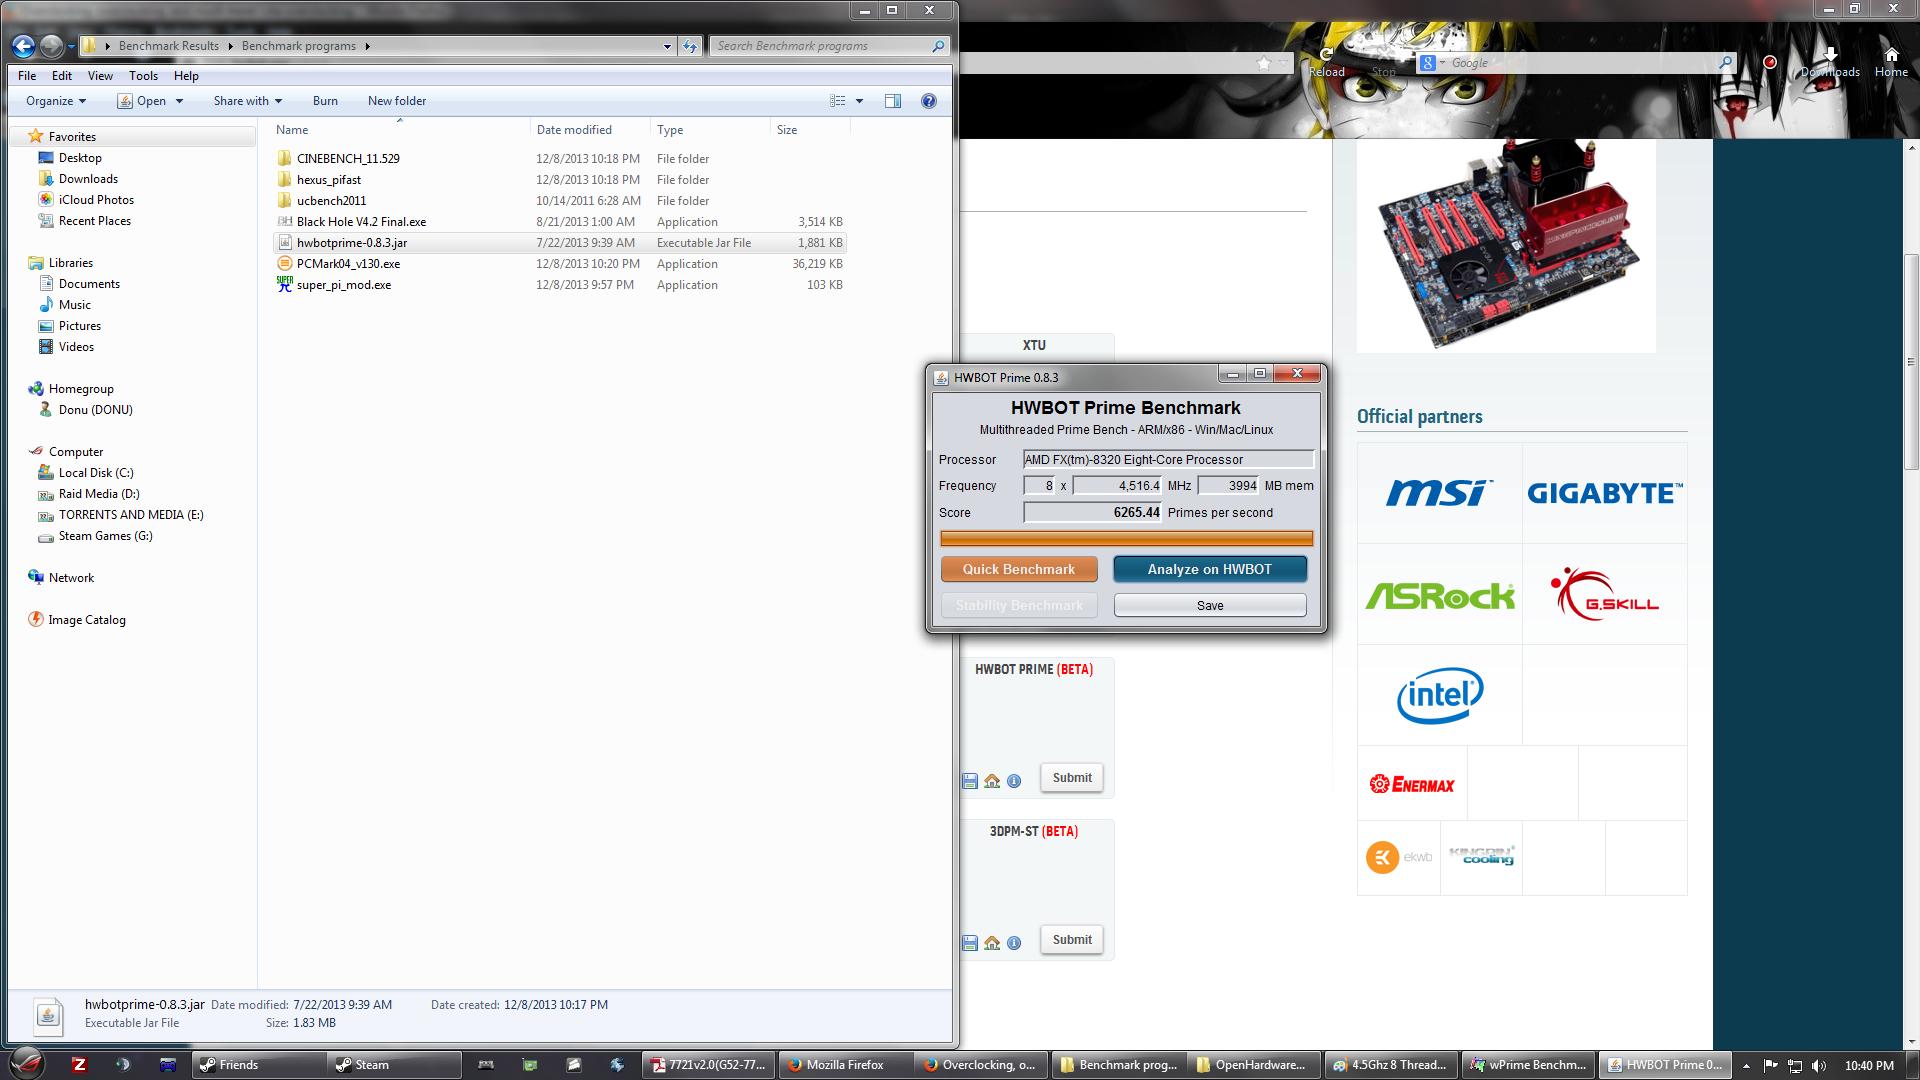Image resolution: width=1920 pixels, height=1080 pixels.
Task: Open the ROG start orb
Action: point(28,1064)
